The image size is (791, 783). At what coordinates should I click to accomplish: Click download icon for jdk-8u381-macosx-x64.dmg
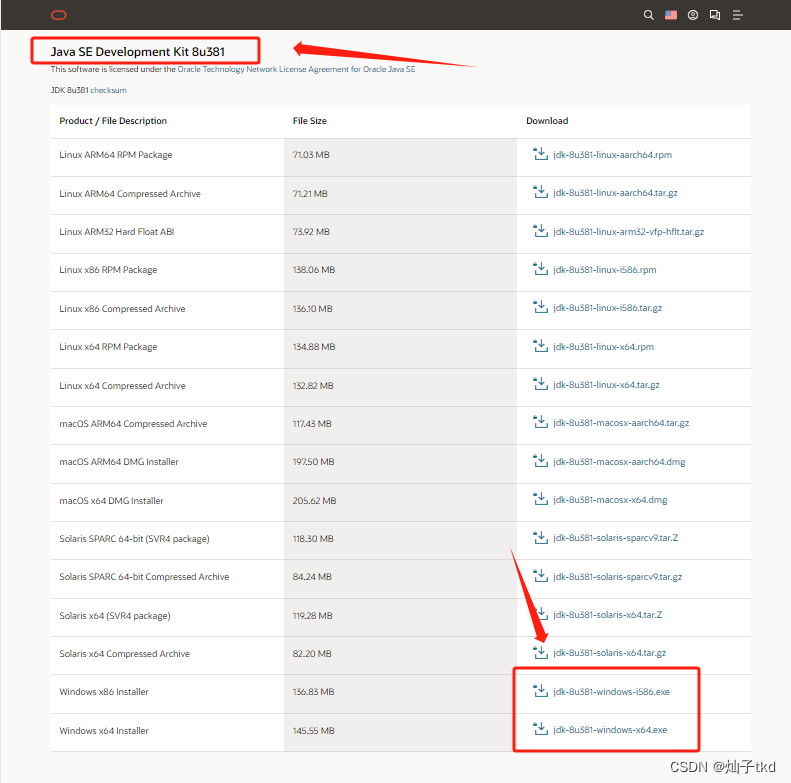[x=540, y=499]
